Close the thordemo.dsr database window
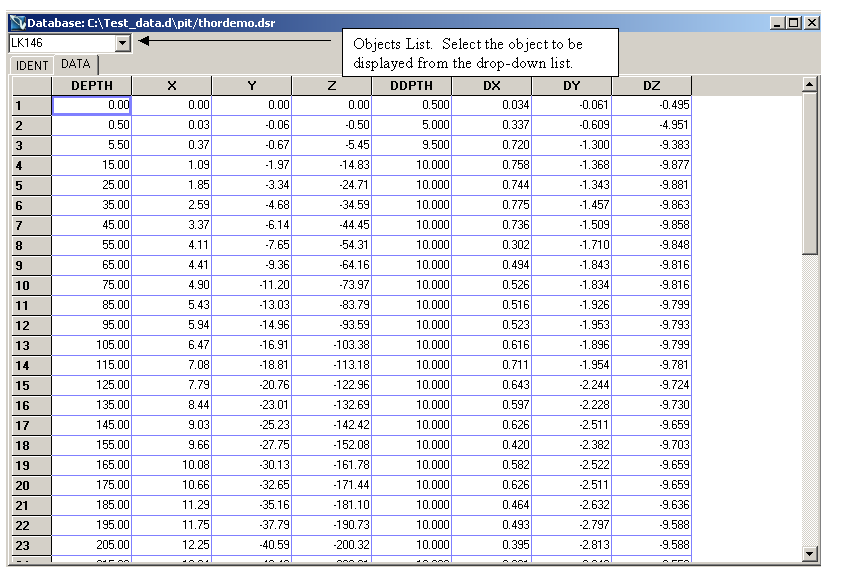Image resolution: width=841 pixels, height=579 pixels. [812, 23]
